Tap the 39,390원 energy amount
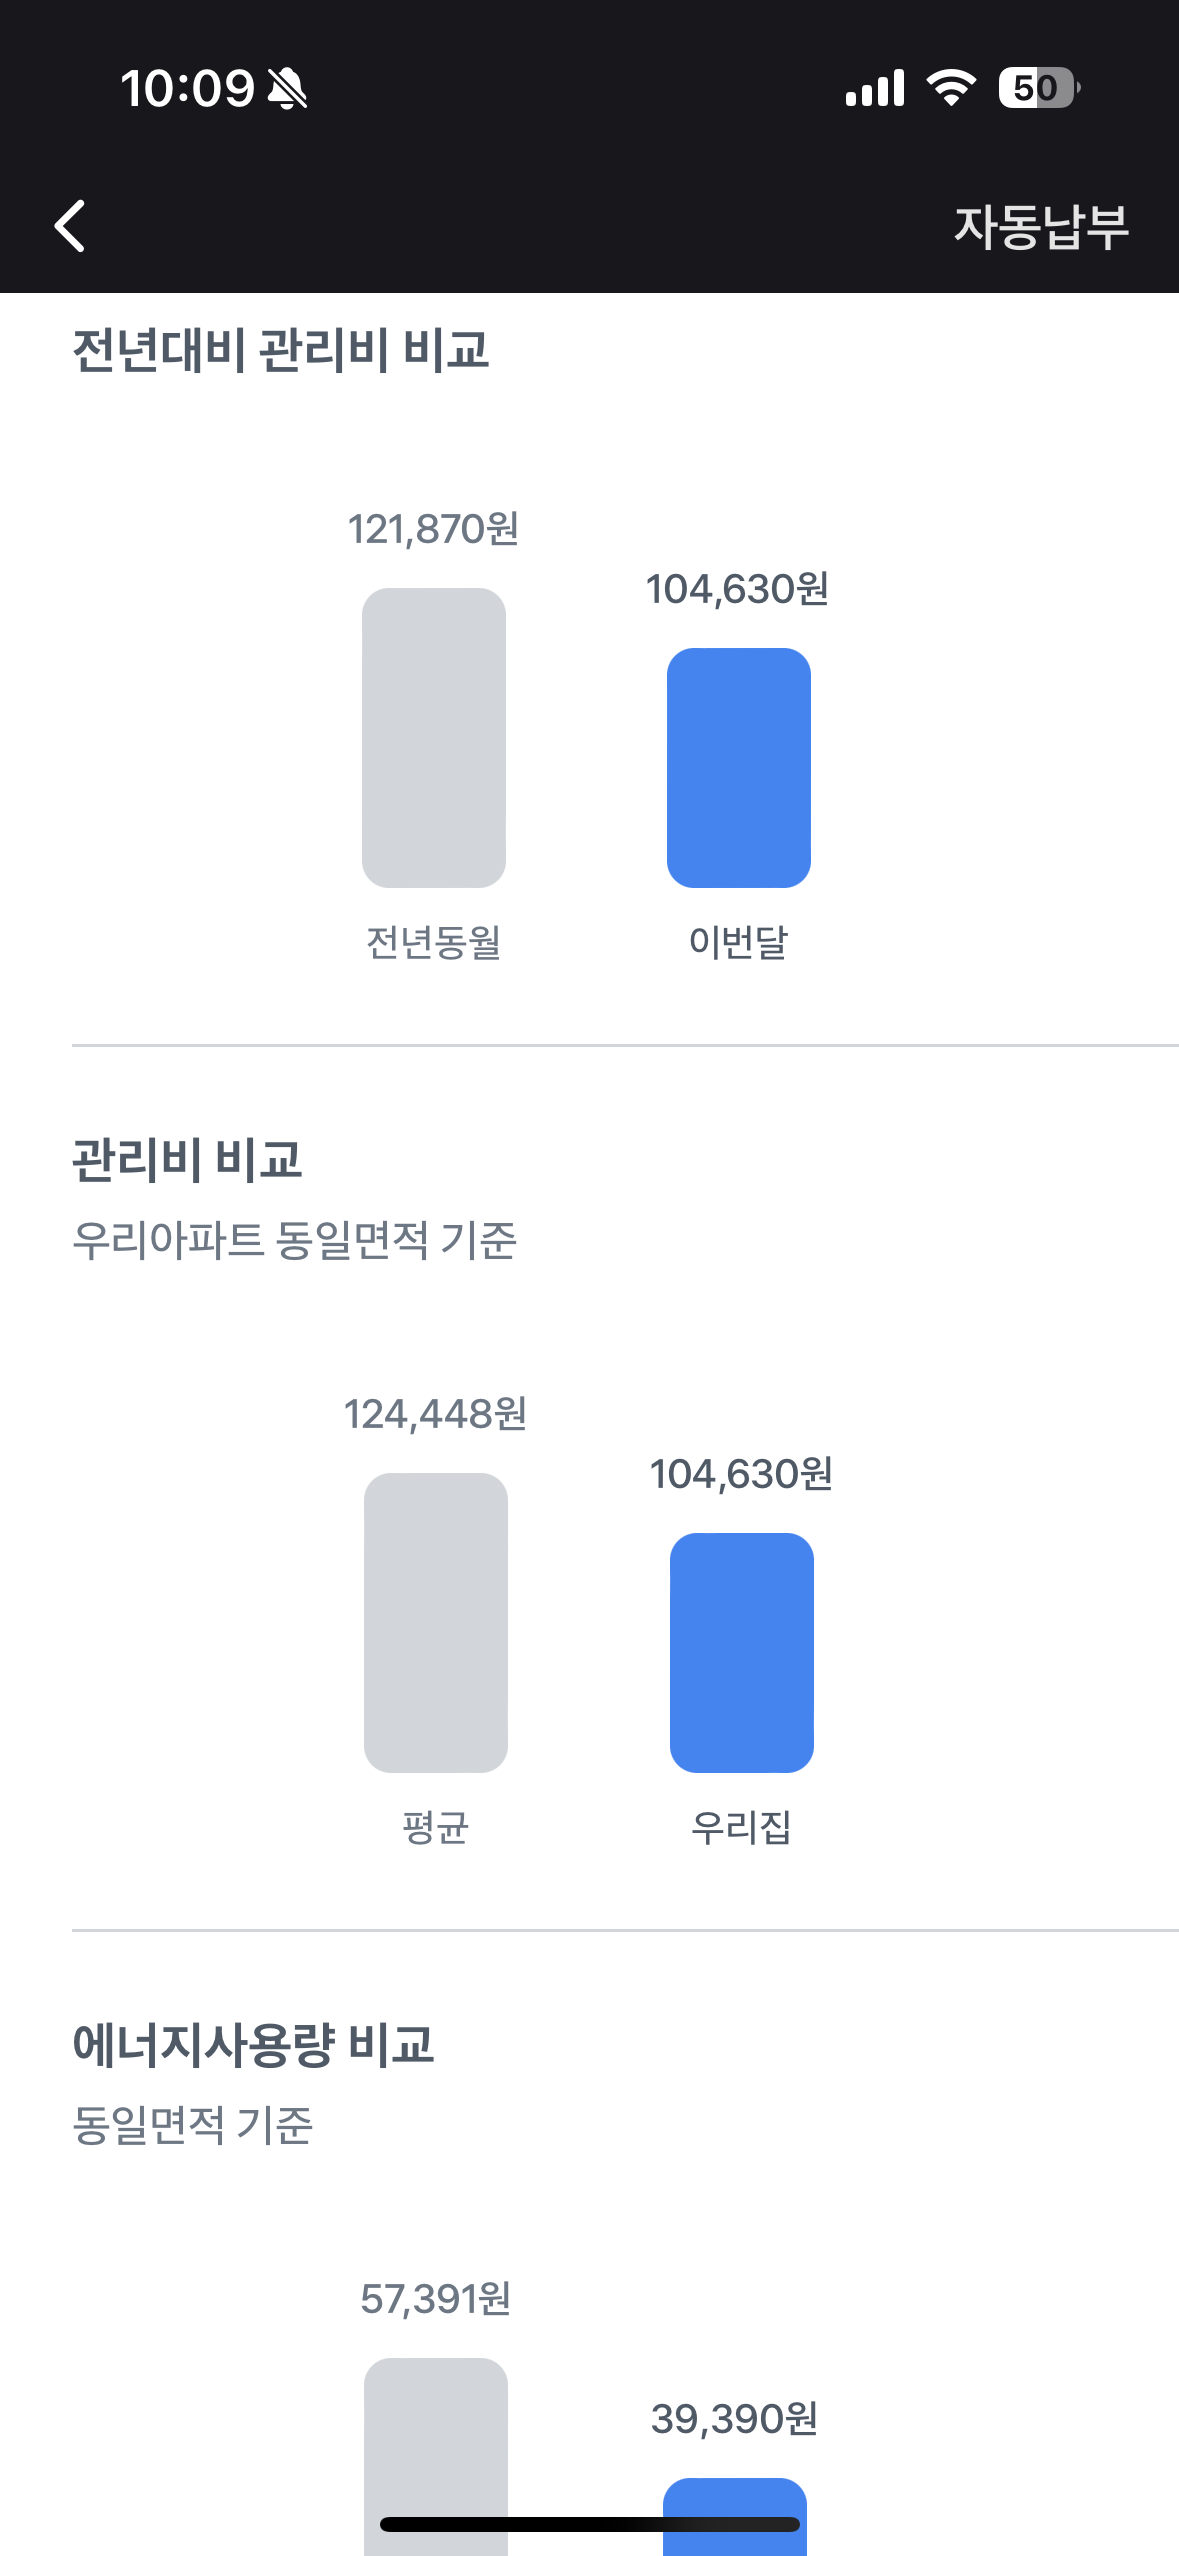The height and width of the screenshot is (2556, 1179). click(x=735, y=2419)
